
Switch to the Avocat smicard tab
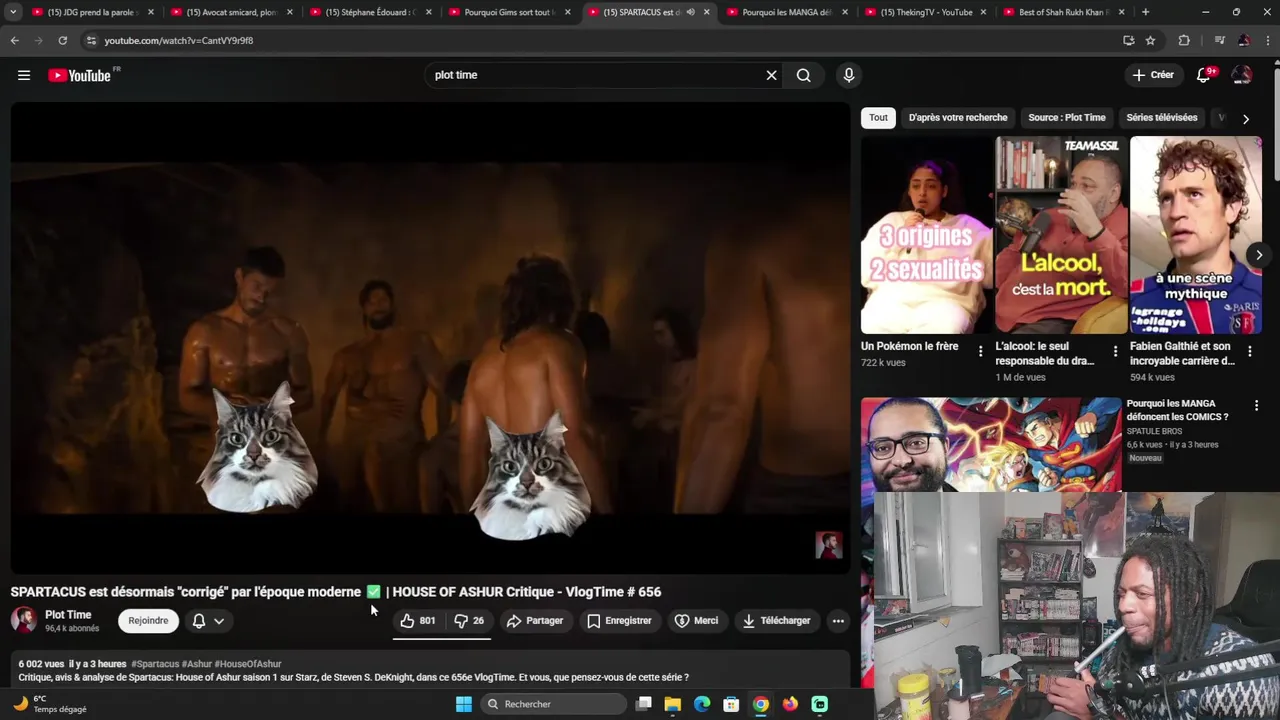point(232,12)
